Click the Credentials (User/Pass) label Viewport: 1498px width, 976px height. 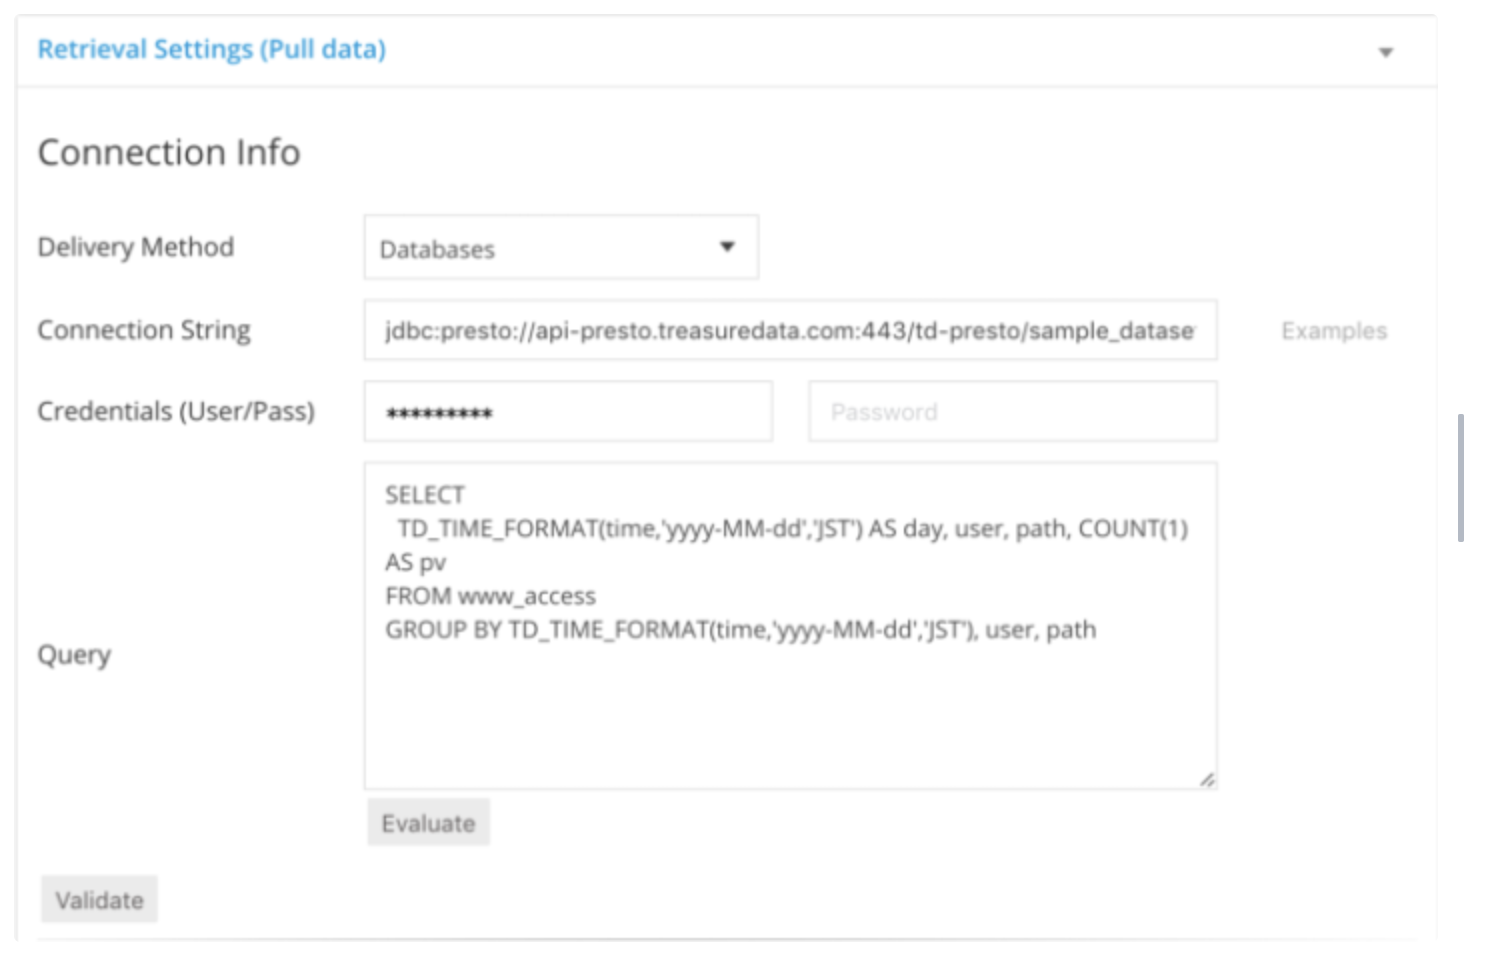[175, 411]
